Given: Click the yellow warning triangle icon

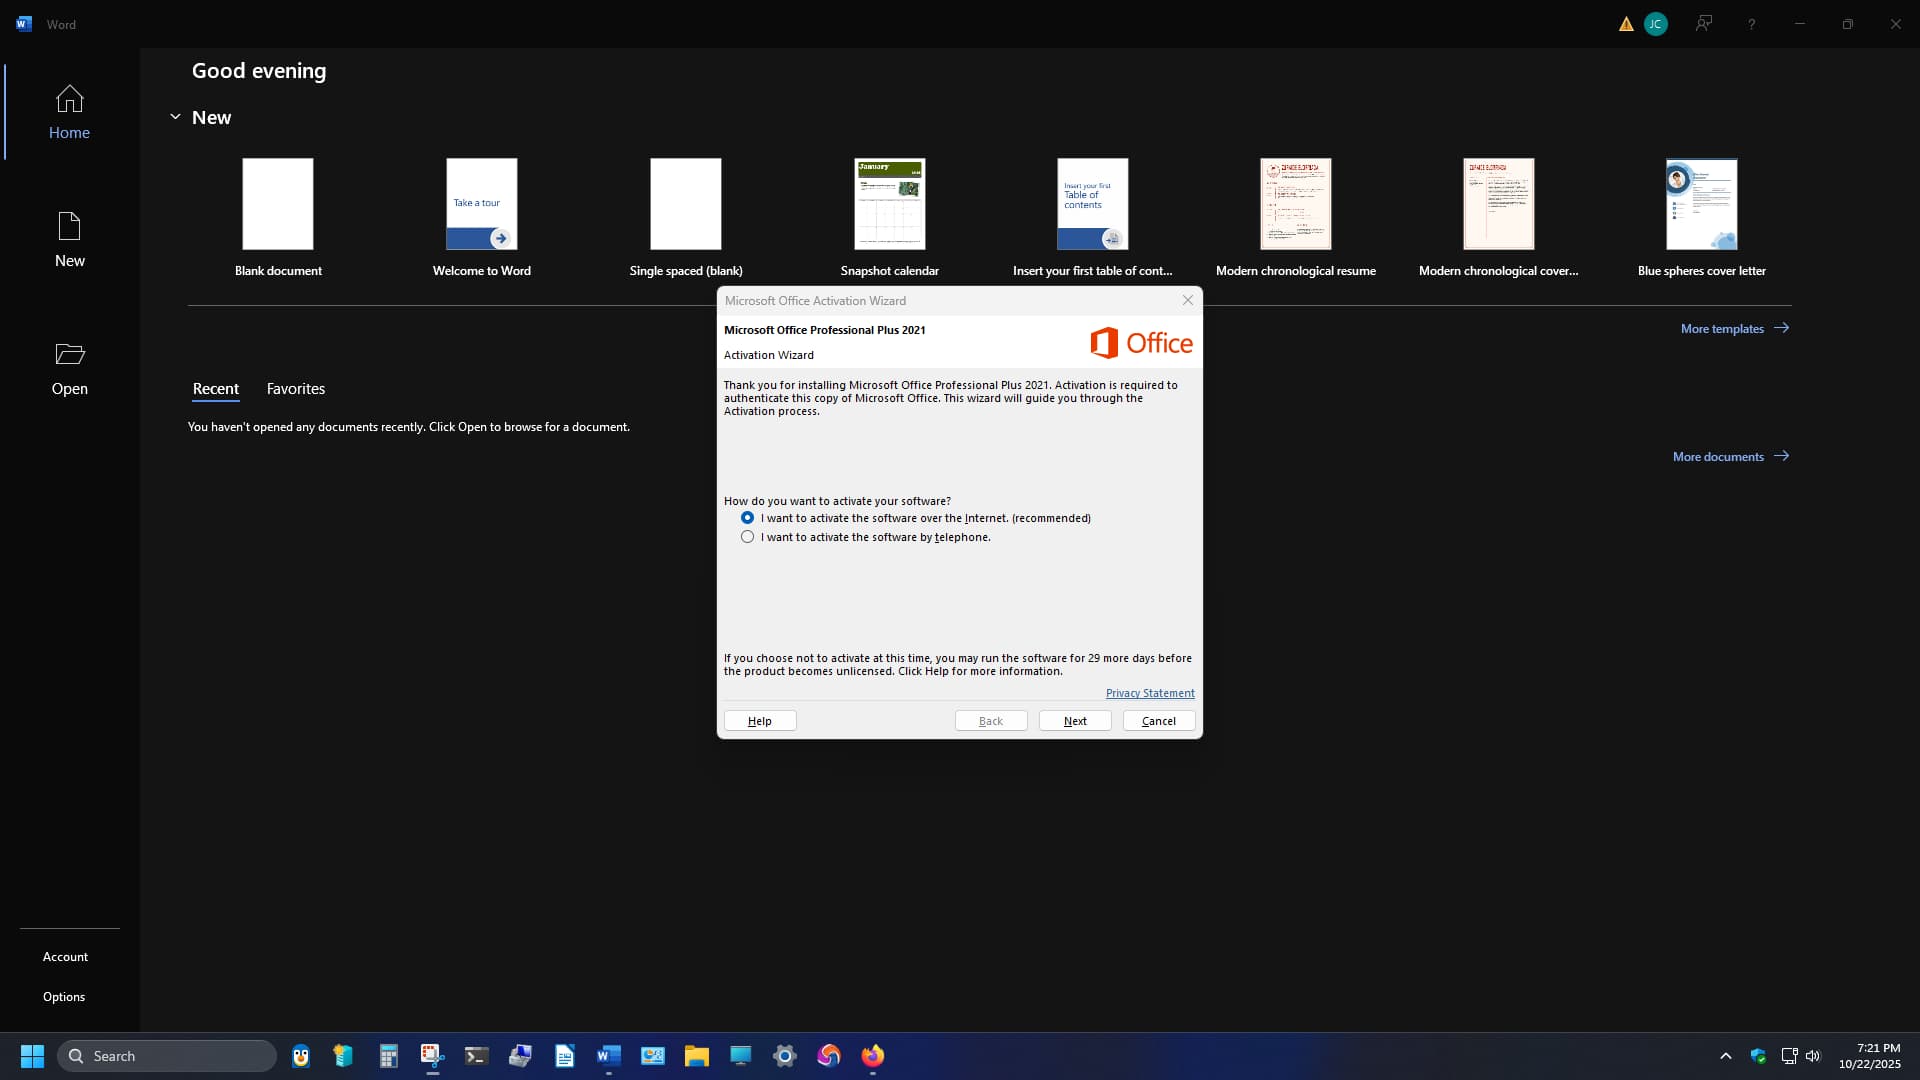Looking at the screenshot, I should (x=1626, y=24).
